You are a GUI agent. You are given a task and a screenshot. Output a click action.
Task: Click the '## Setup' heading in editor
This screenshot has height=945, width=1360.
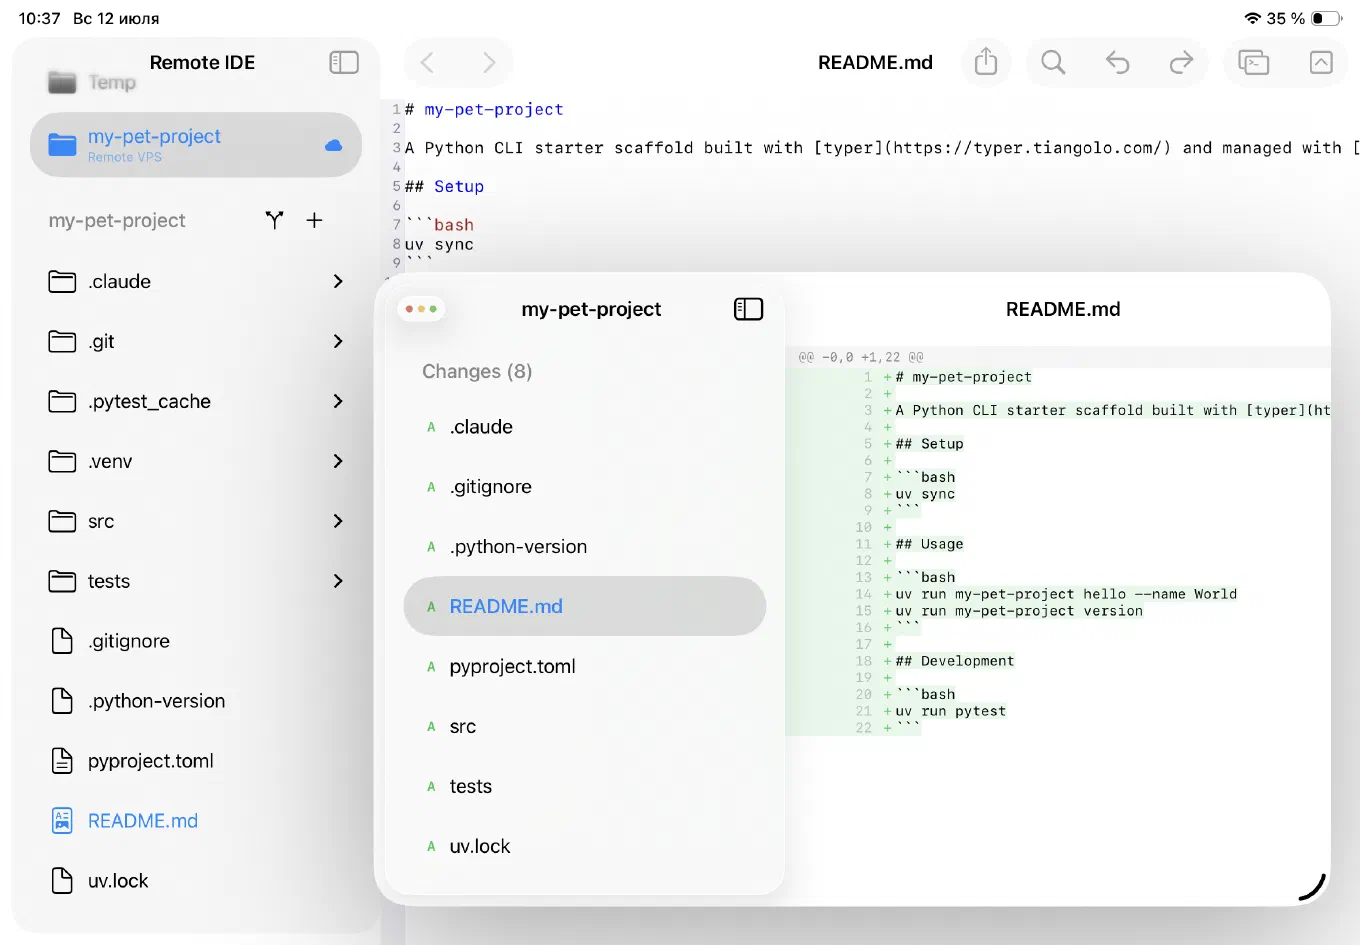click(x=444, y=187)
